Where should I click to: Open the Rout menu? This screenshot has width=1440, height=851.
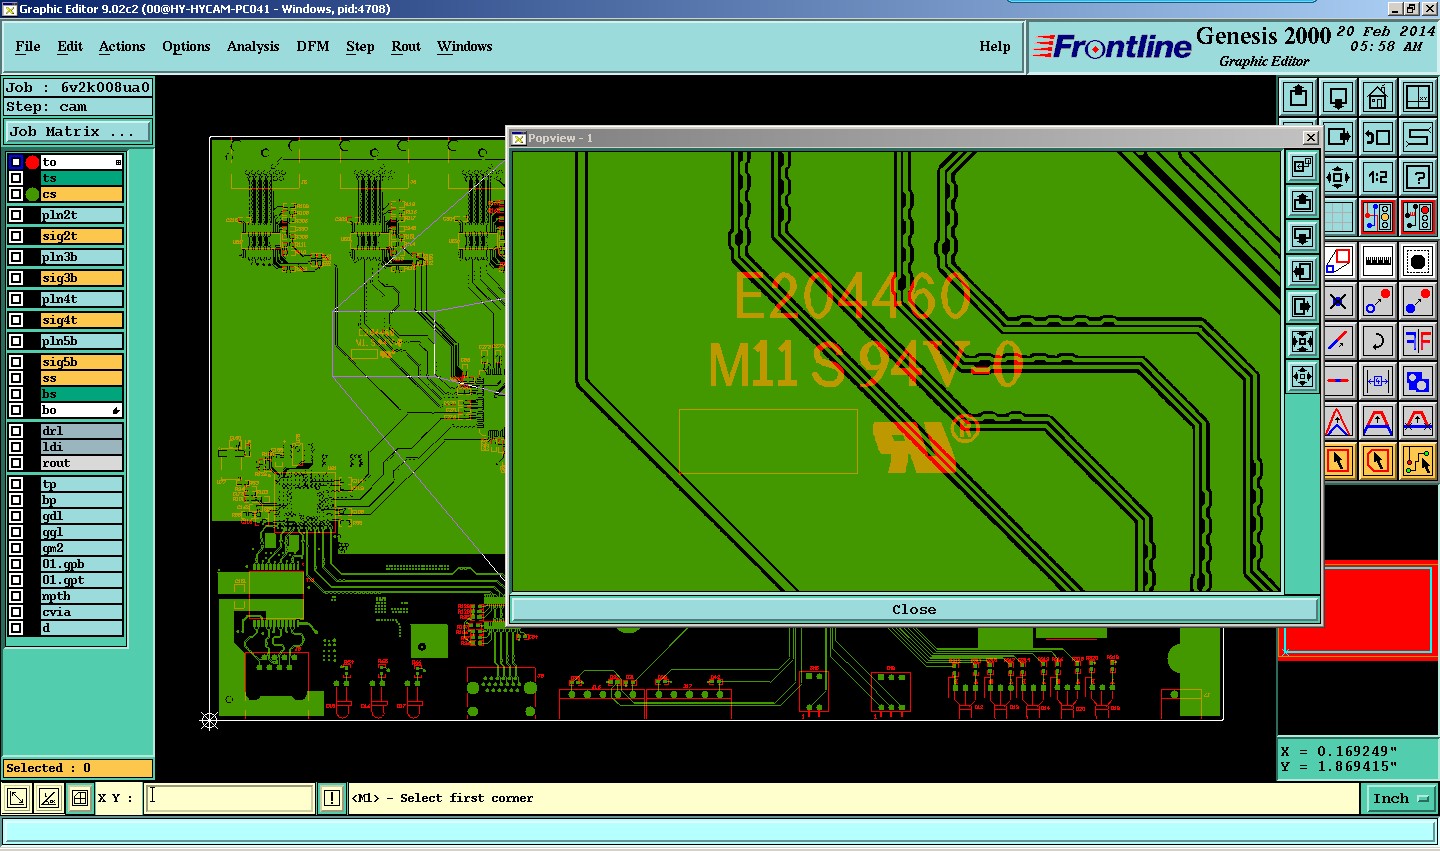[406, 46]
